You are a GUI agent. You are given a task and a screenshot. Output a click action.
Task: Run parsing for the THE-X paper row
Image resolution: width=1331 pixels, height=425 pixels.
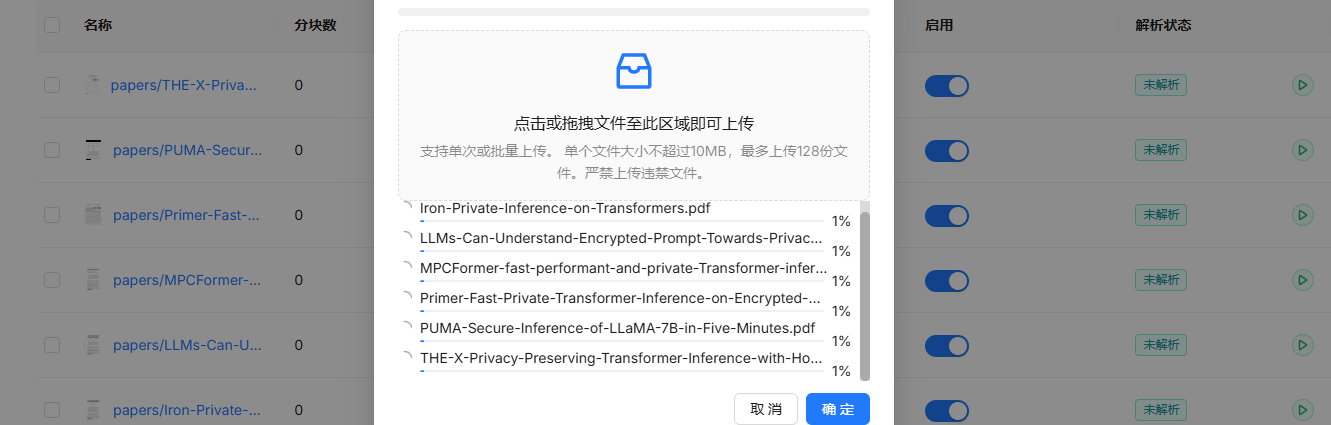(1301, 85)
